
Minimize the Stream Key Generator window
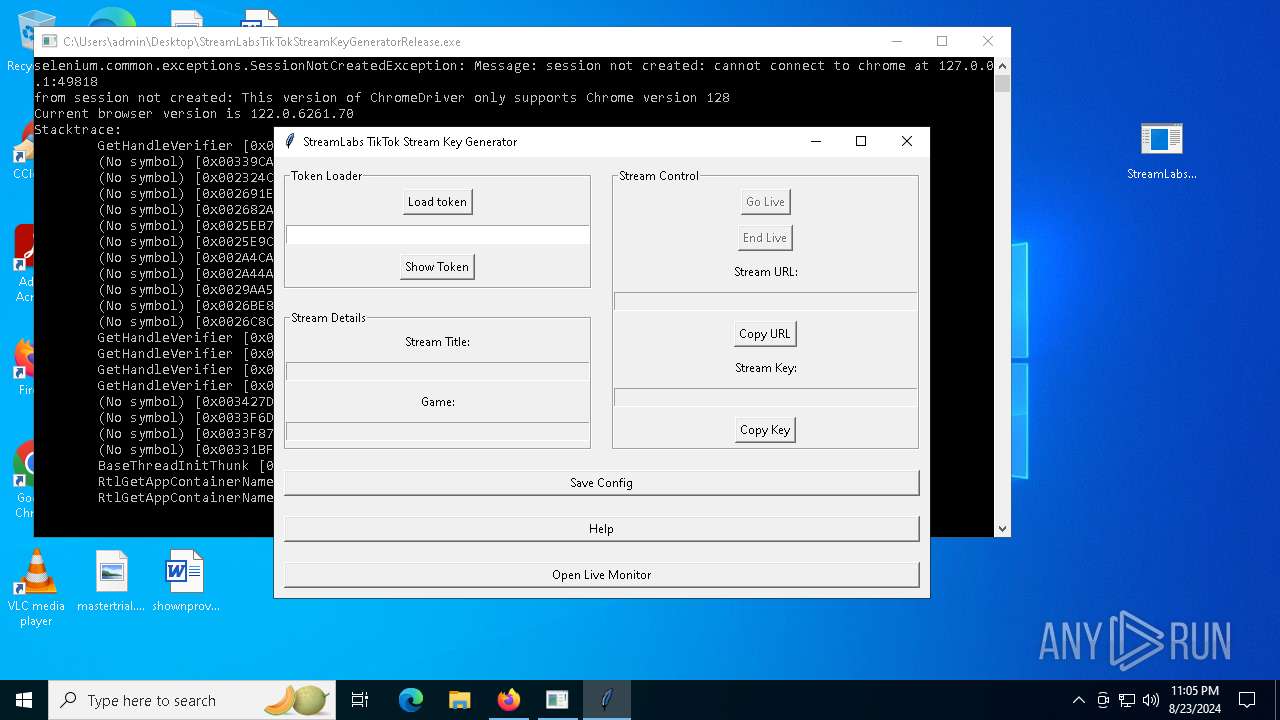[x=815, y=141]
